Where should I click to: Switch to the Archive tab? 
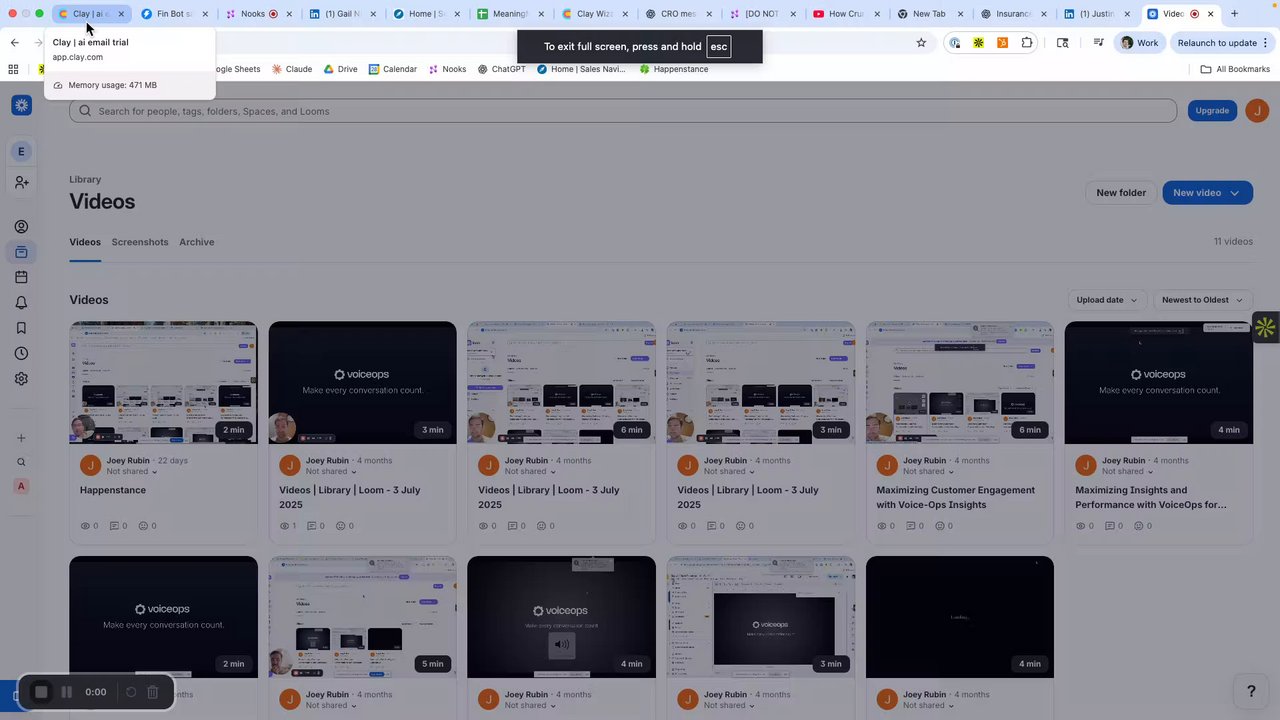pyautogui.click(x=197, y=242)
